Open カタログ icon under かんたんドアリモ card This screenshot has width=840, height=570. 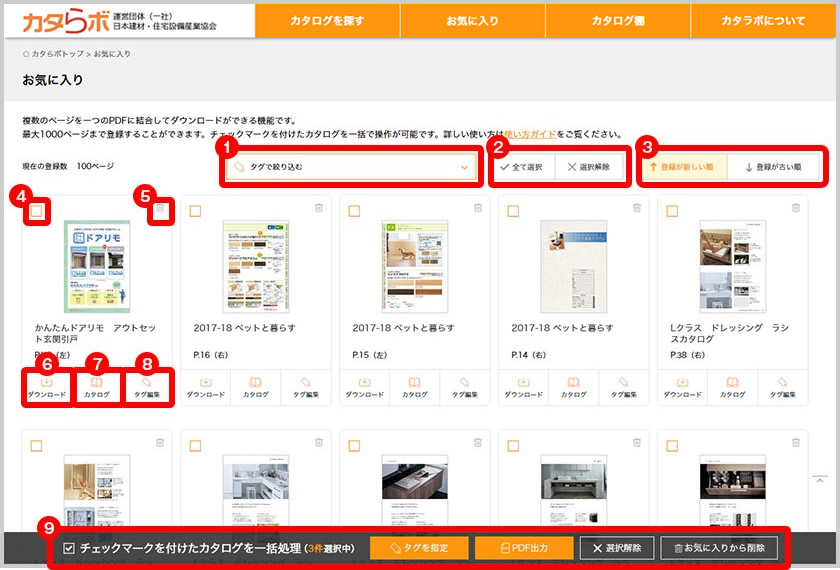pyautogui.click(x=97, y=387)
